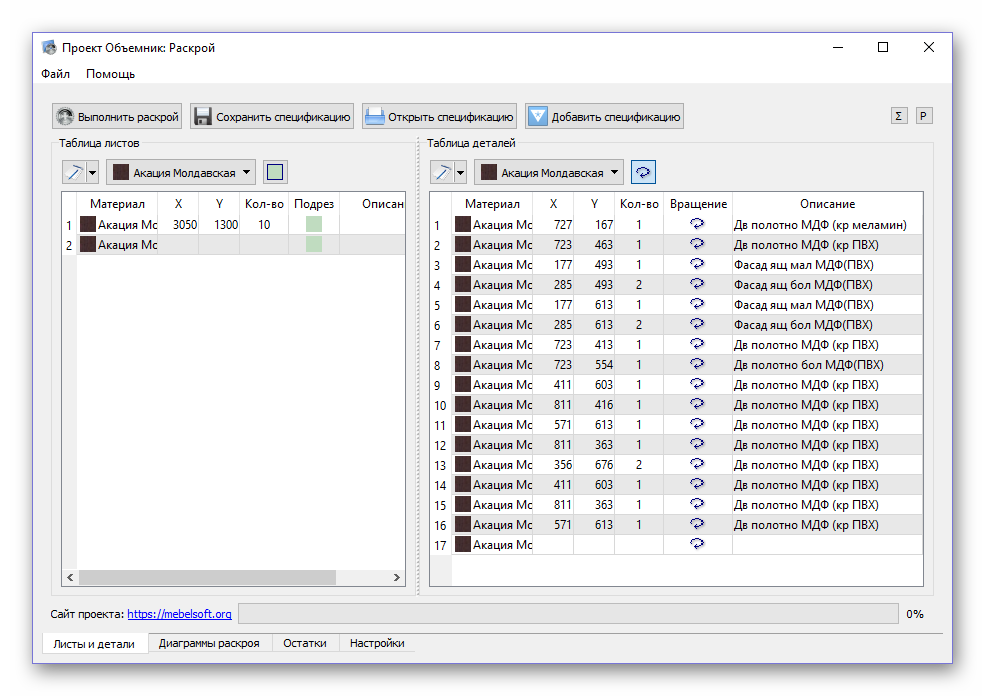The width and height of the screenshot is (985, 696).
Task: Click trim color swatch in sheet row 1
Action: [314, 225]
